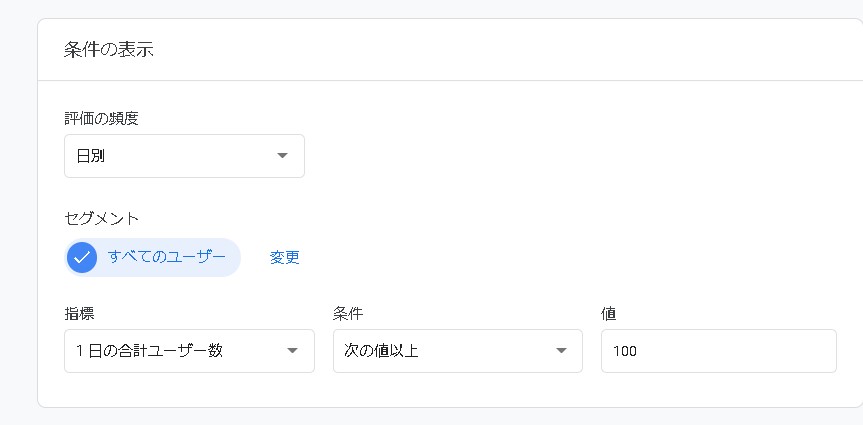Screen dimensions: 863x425
Task: Click the セグメント label
Action: click(101, 217)
